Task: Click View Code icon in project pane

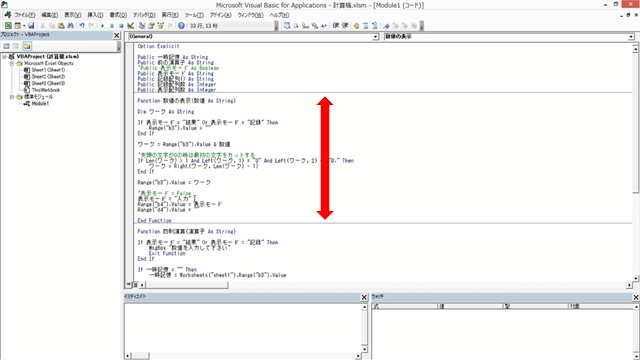Action: coord(7,46)
